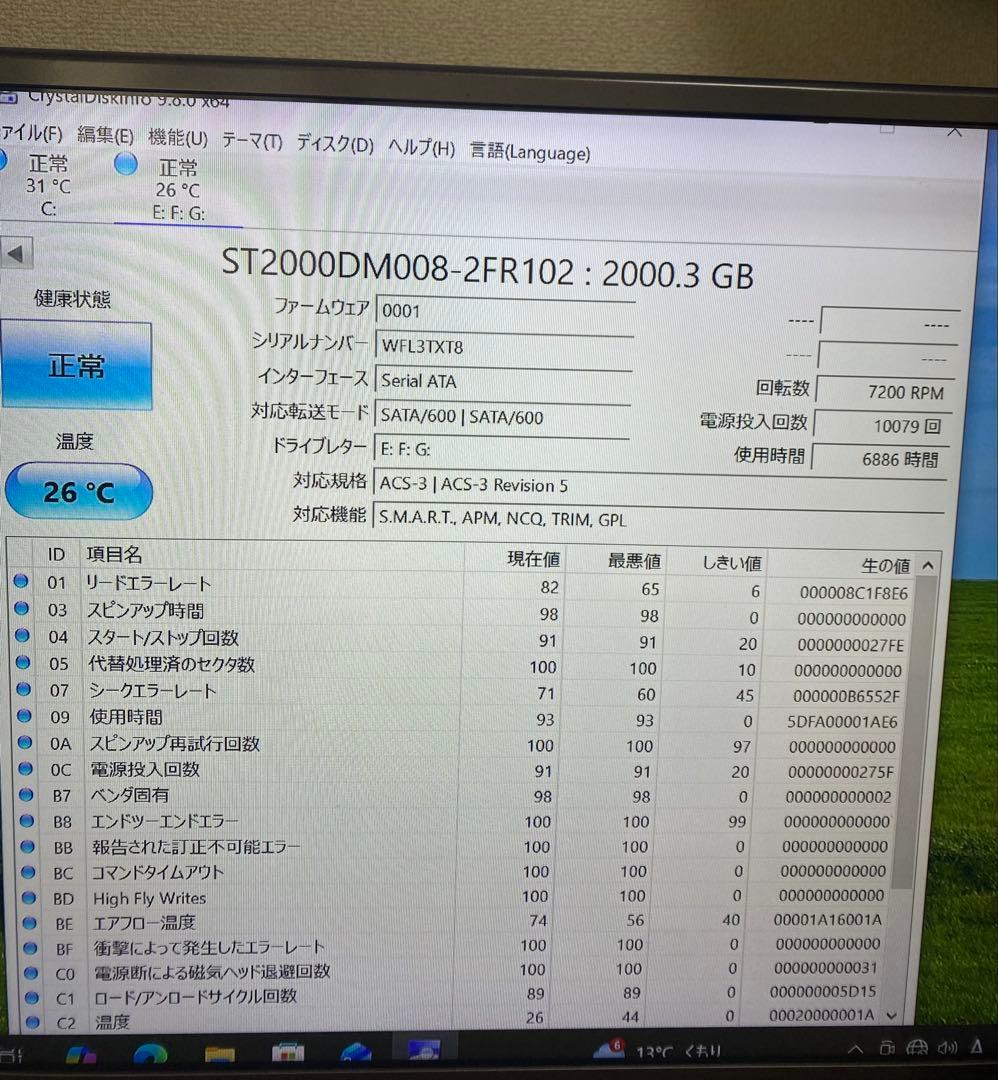Screen dimensions: 998x1080
Task: Click status dot for ID BE エアフロー温度
Action: [x=30, y=922]
